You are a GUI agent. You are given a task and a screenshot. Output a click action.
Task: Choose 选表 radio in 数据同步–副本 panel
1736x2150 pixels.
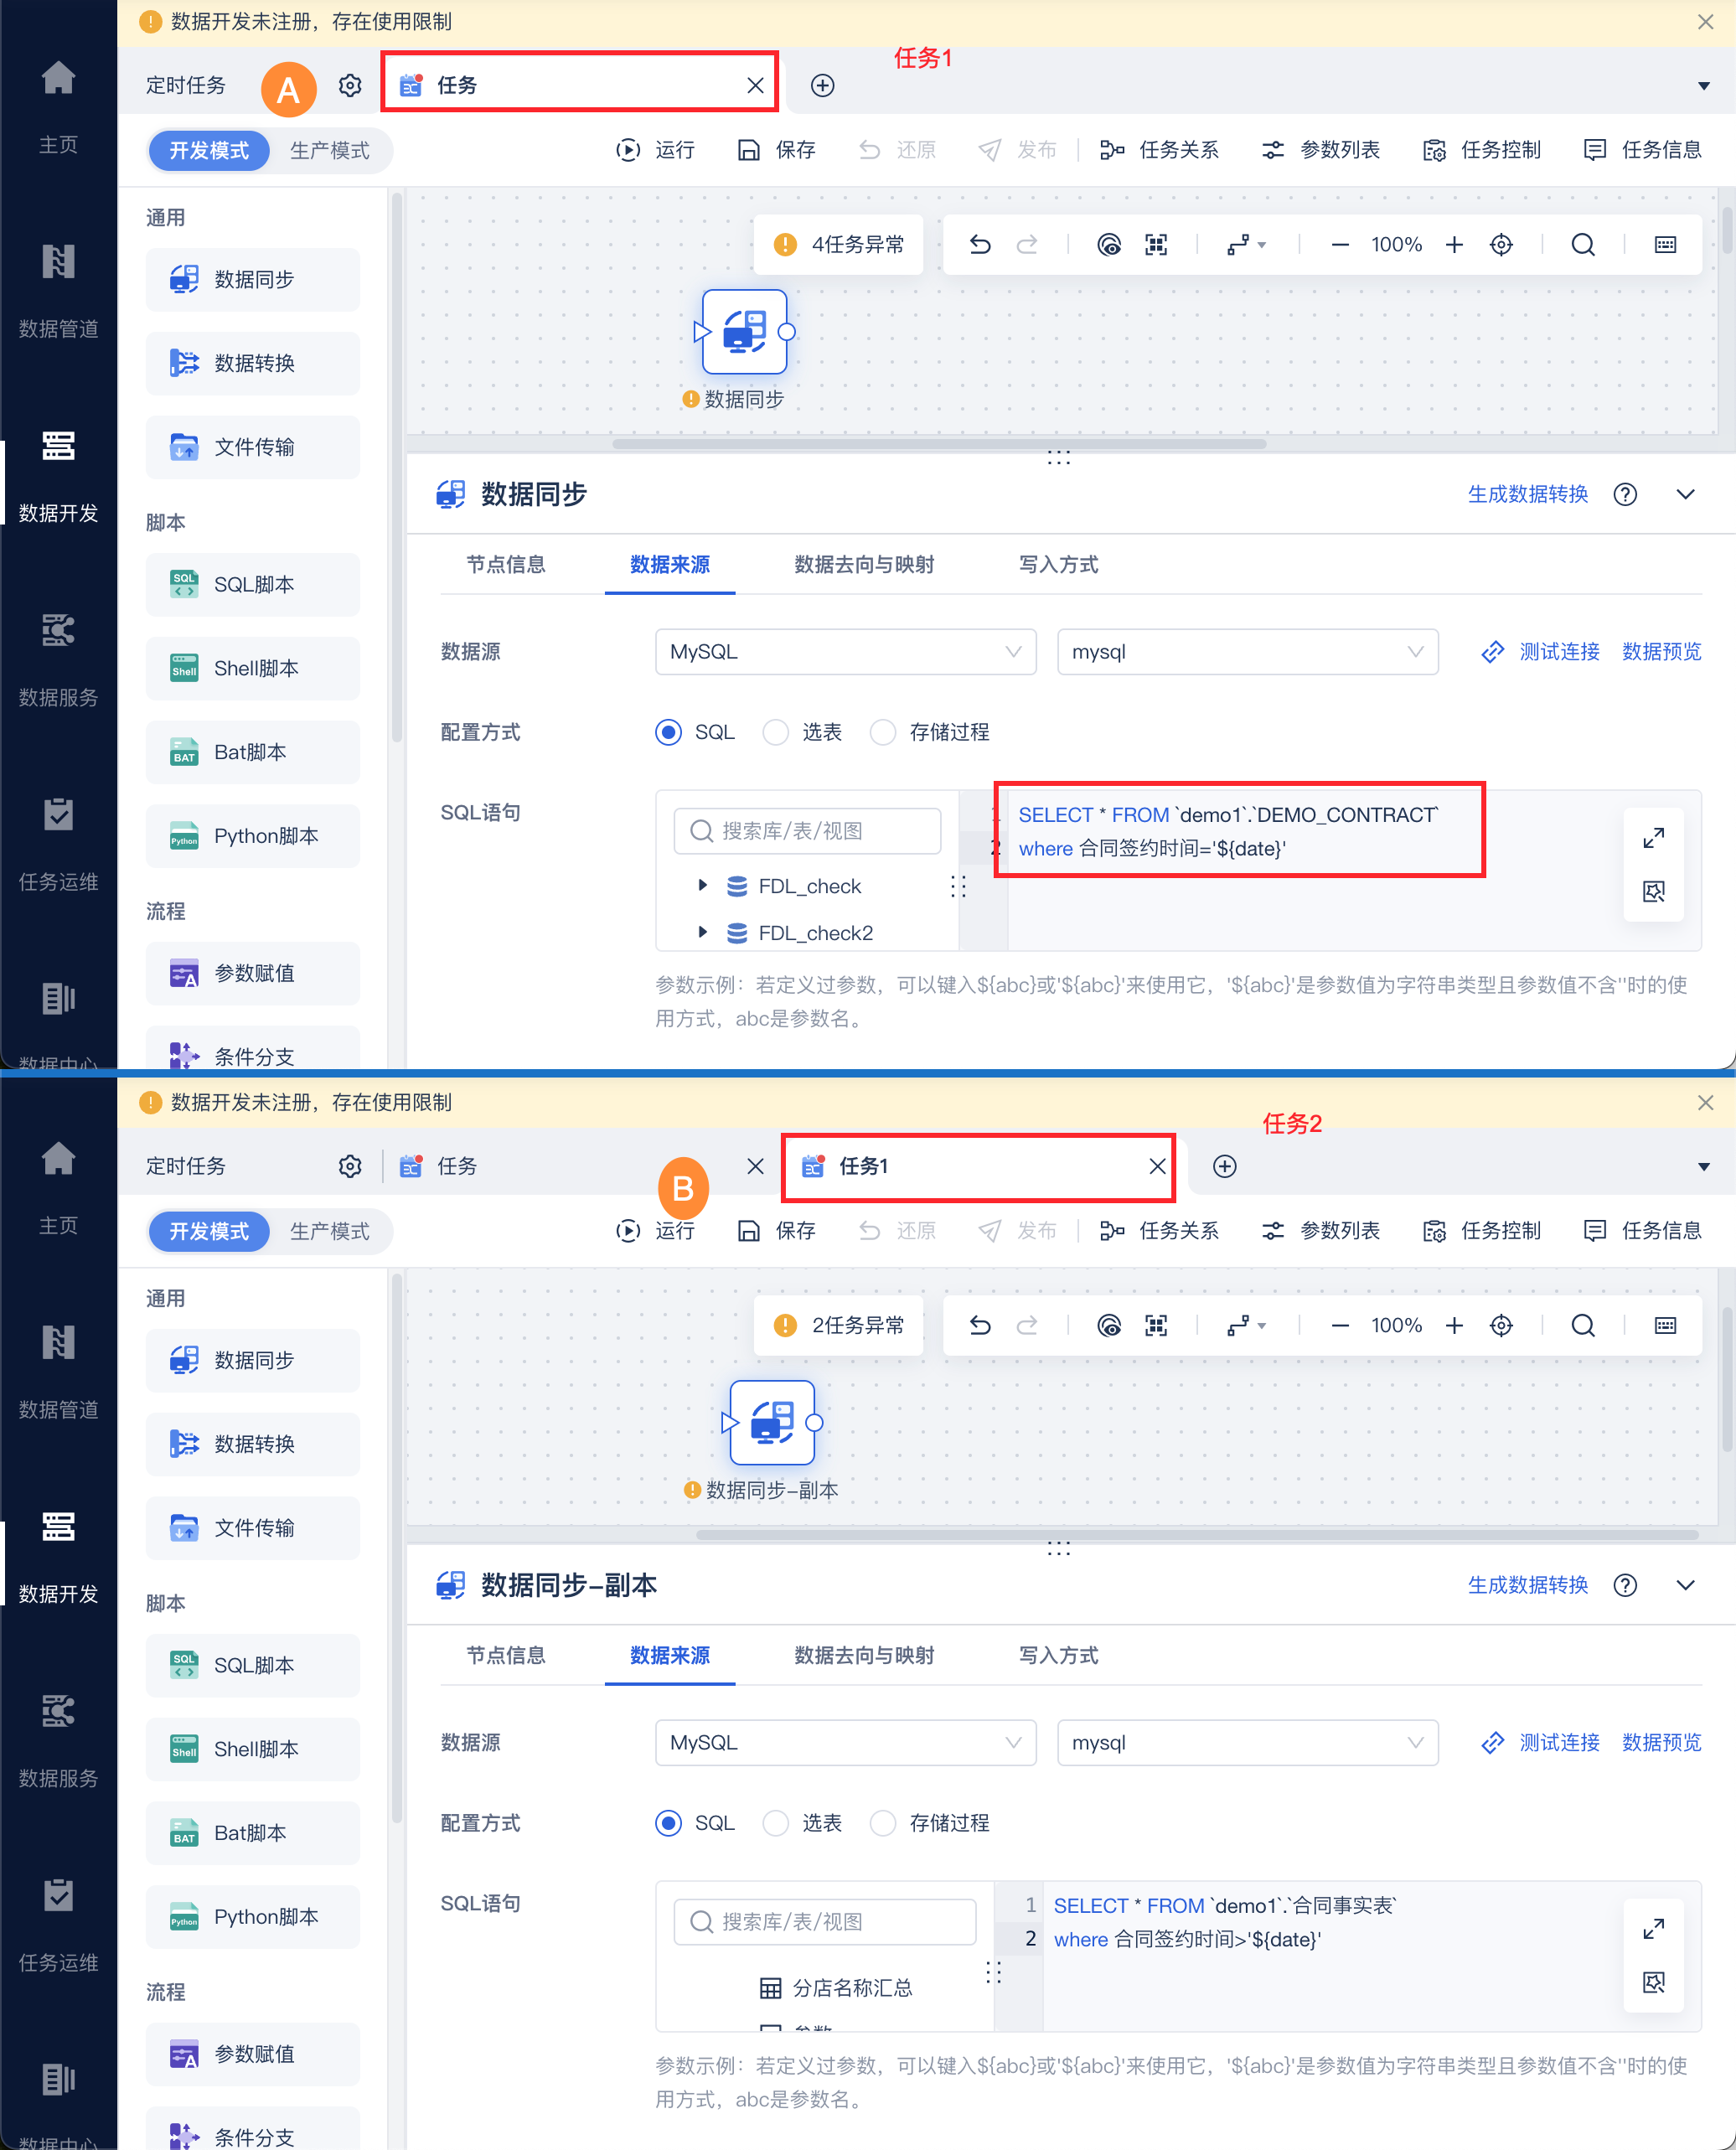(x=776, y=1823)
